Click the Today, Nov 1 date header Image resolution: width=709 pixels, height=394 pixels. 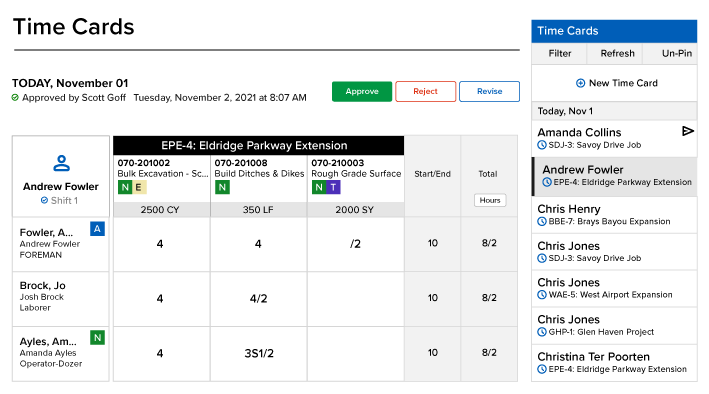click(614, 111)
